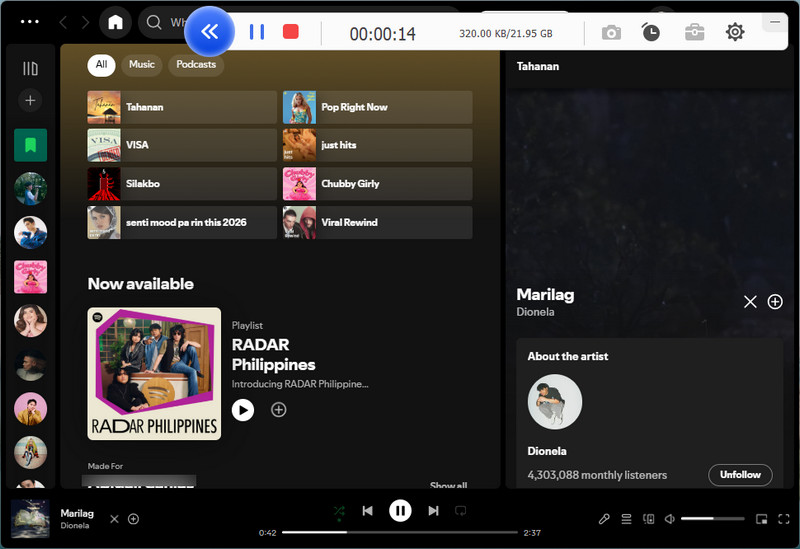Go back with the left arrow
This screenshot has height=549, width=800.
pos(63,22)
